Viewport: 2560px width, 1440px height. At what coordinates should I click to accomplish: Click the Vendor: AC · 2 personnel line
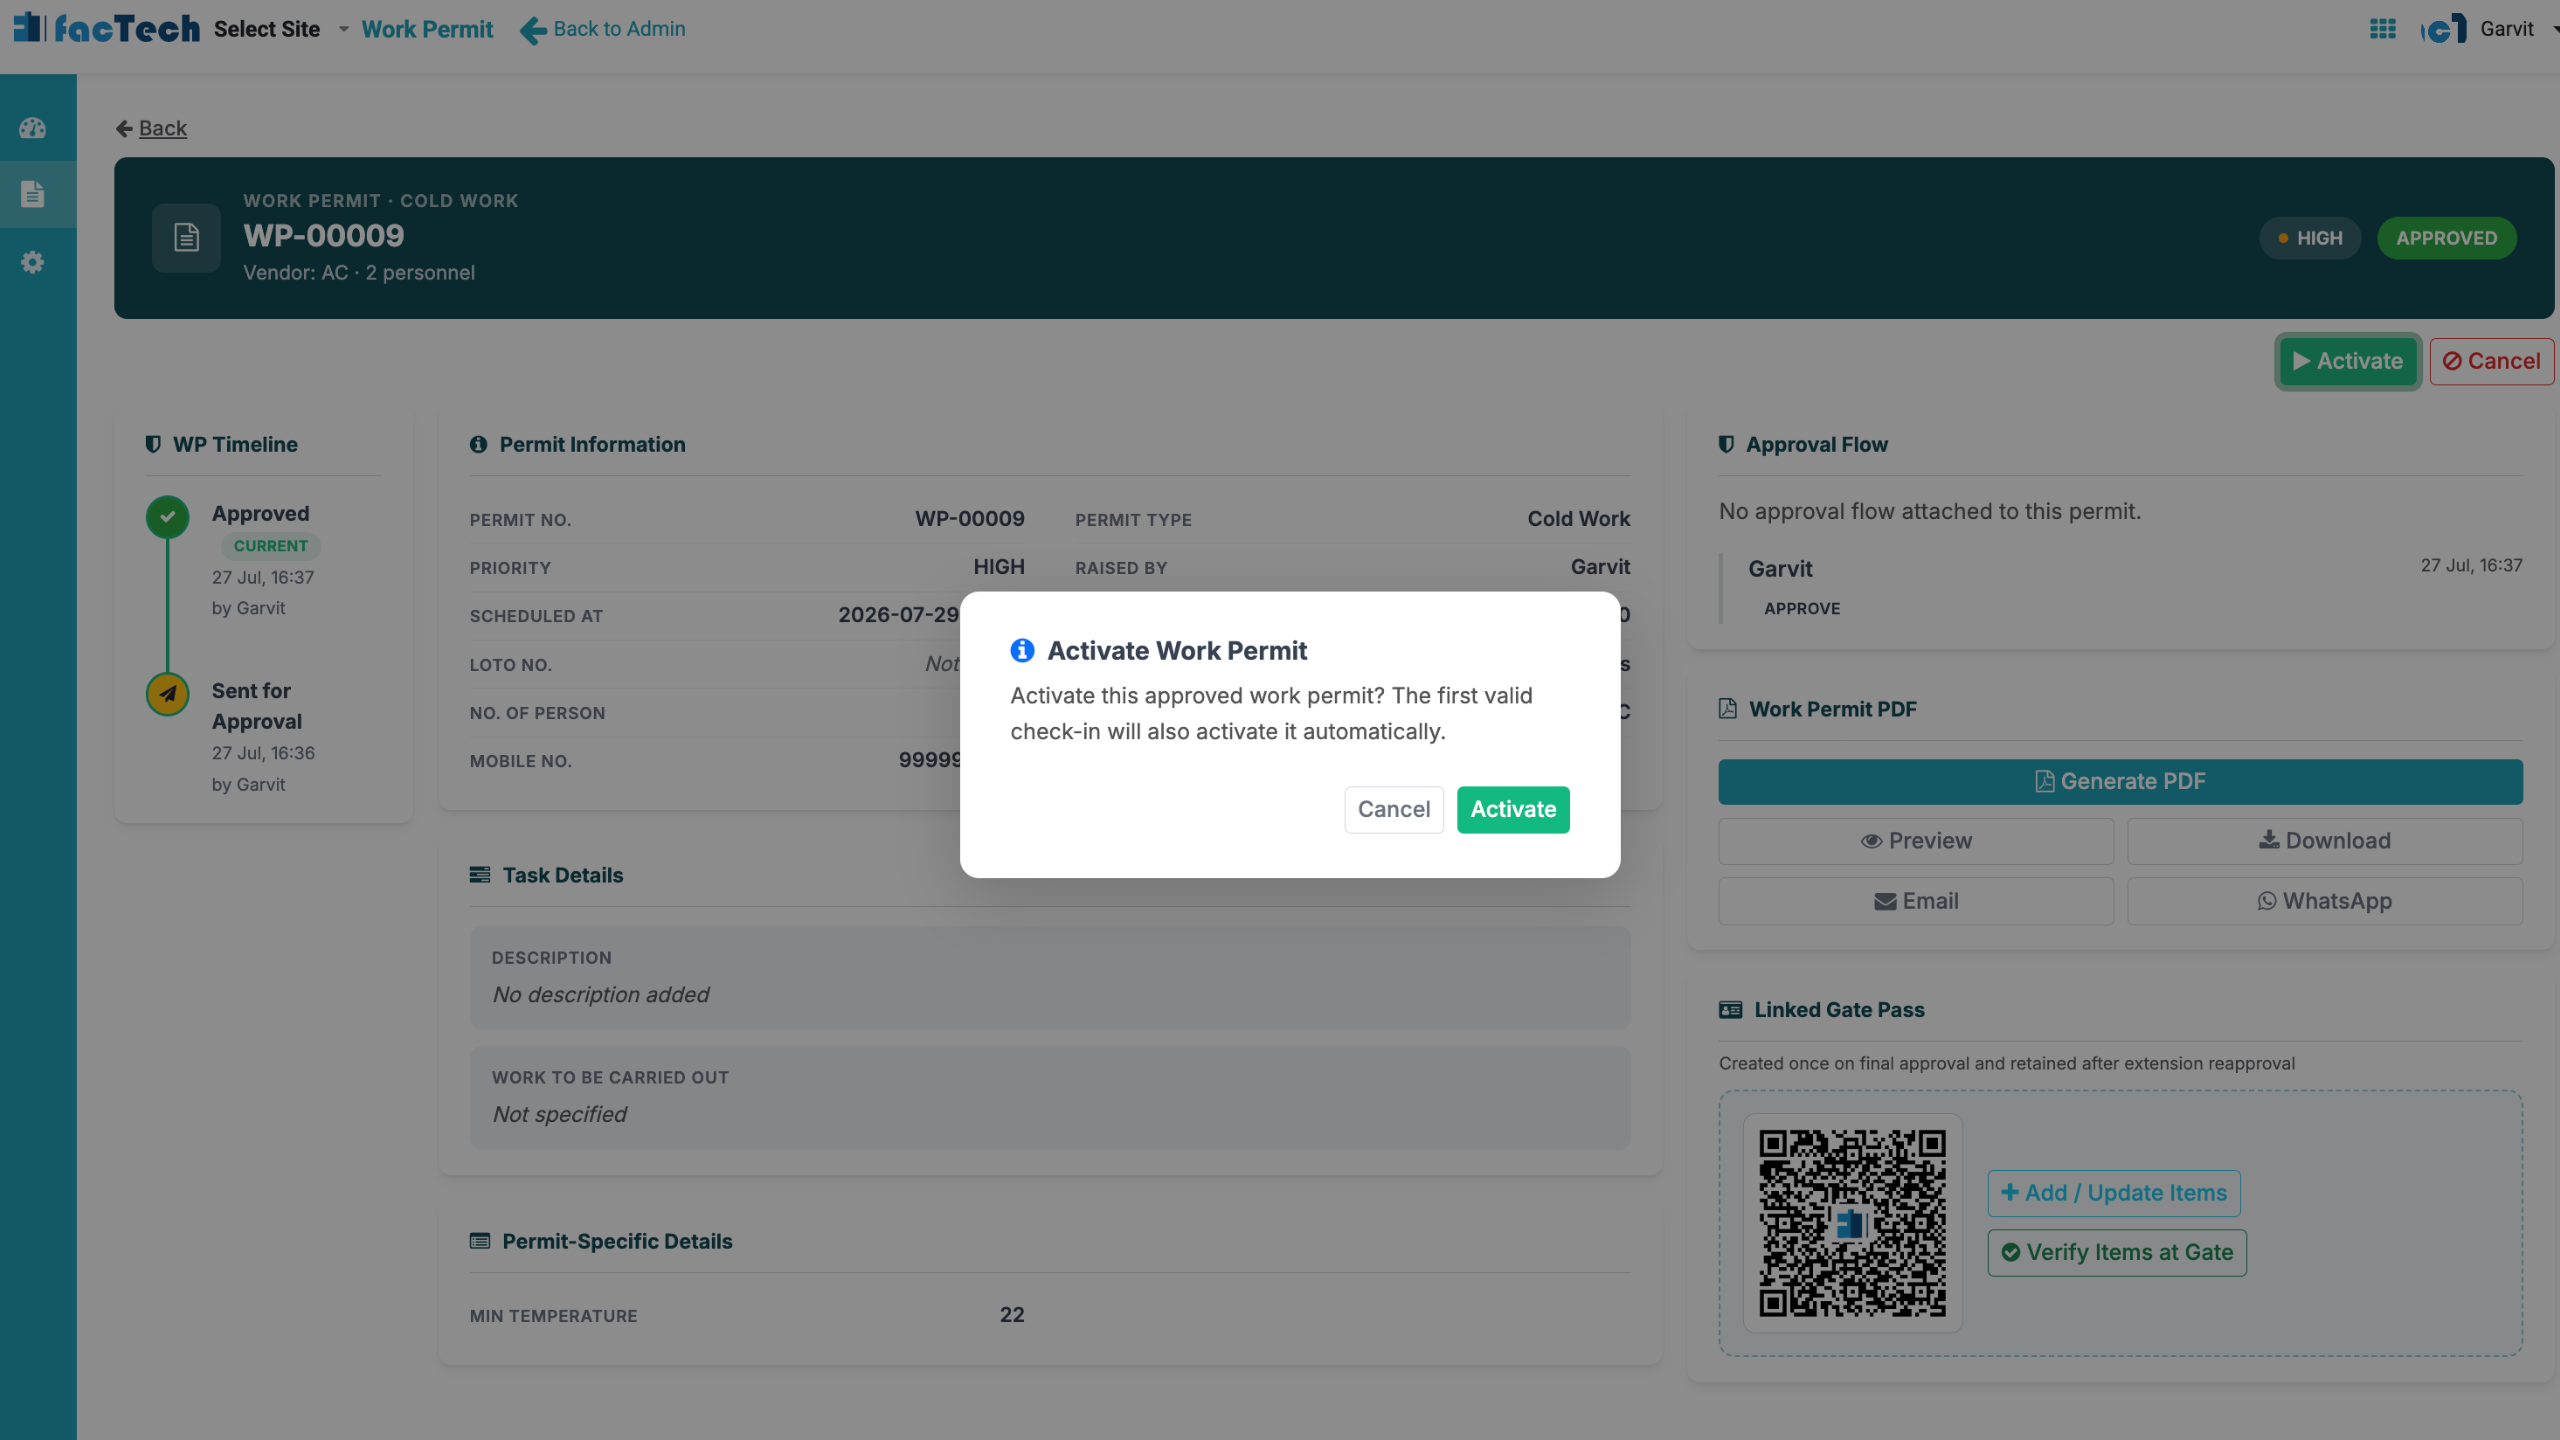pos(359,273)
